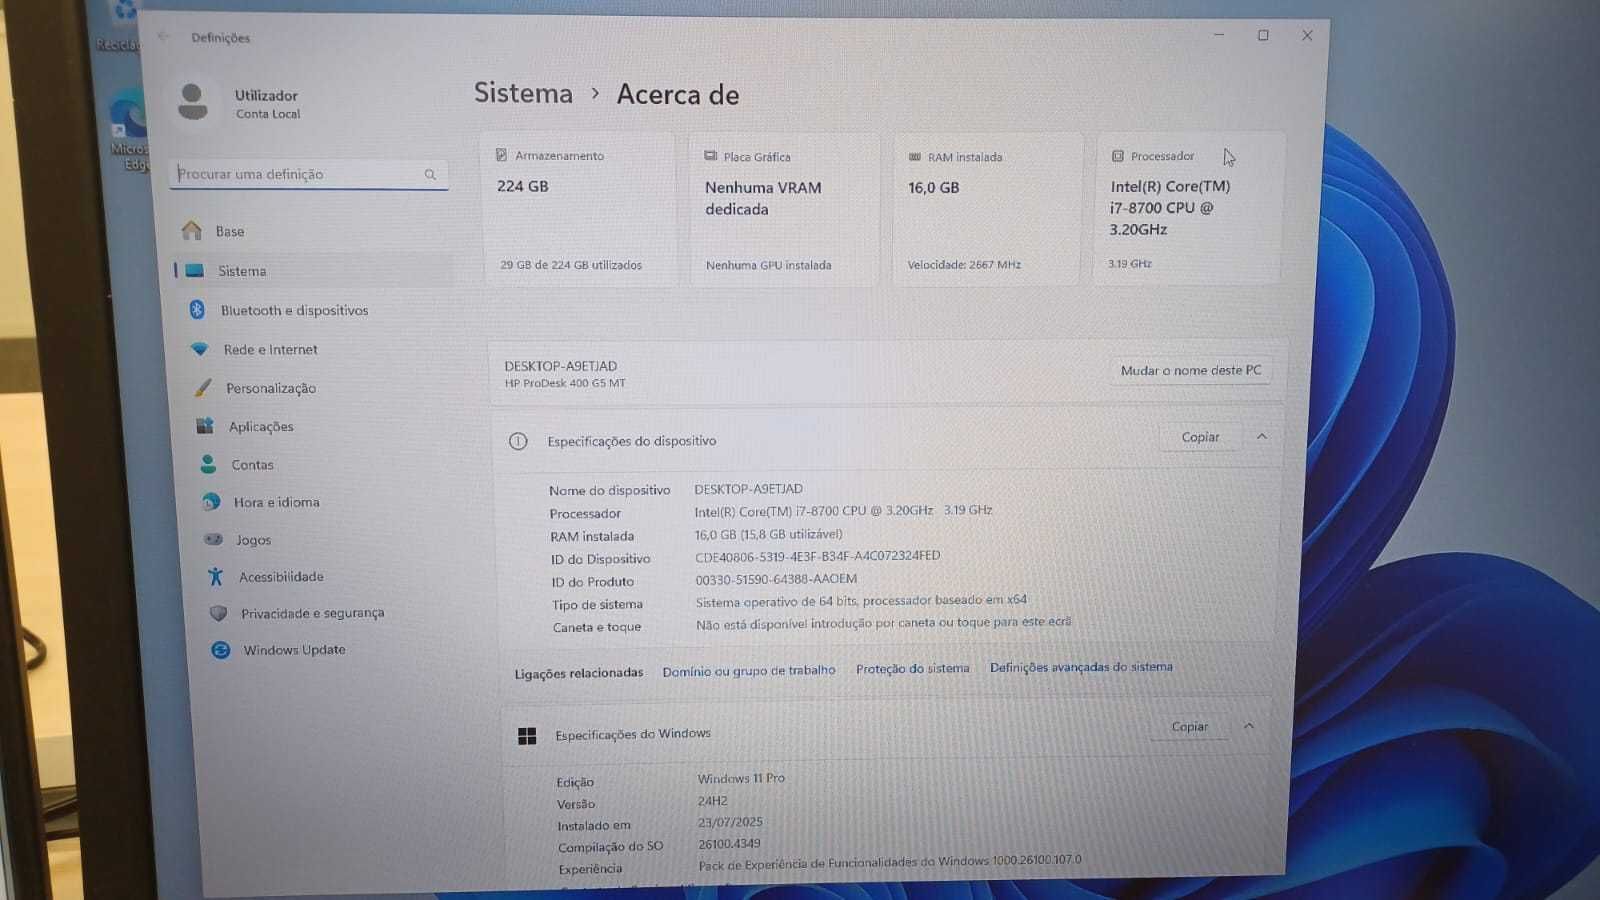1600x900 pixels.
Task: Open the Recycle Bin desktop icon
Action: (120, 25)
